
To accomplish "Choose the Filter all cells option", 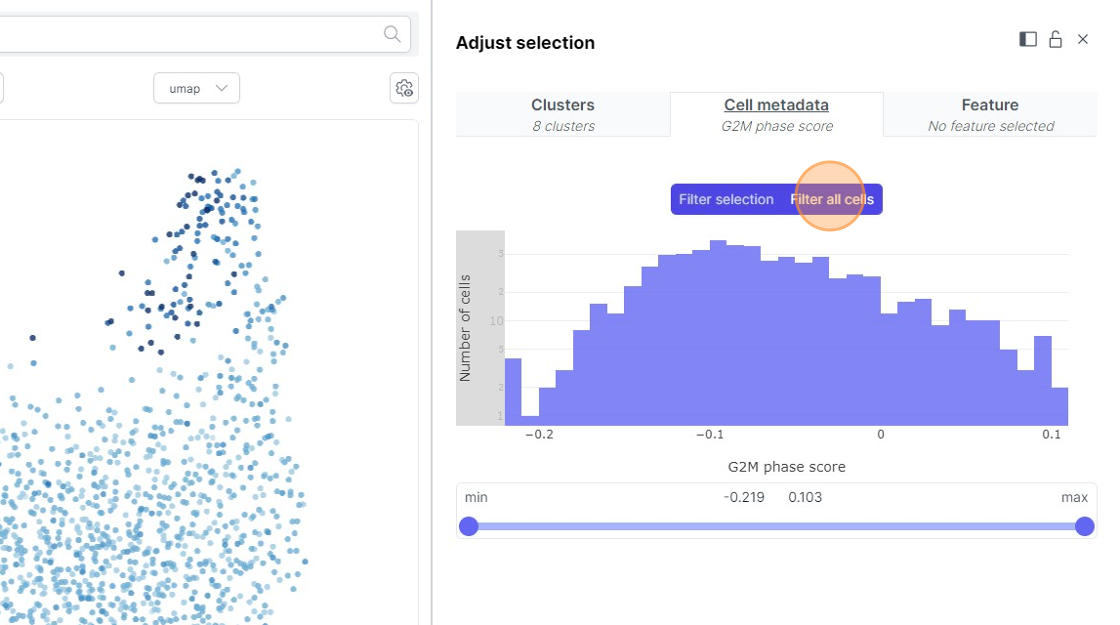I will tap(832, 199).
